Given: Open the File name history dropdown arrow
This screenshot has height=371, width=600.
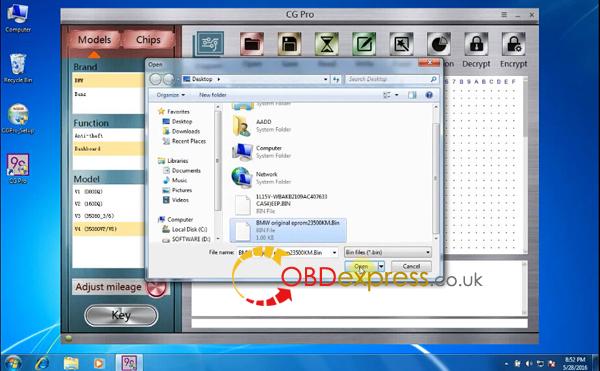Looking at the screenshot, I should pyautogui.click(x=334, y=252).
